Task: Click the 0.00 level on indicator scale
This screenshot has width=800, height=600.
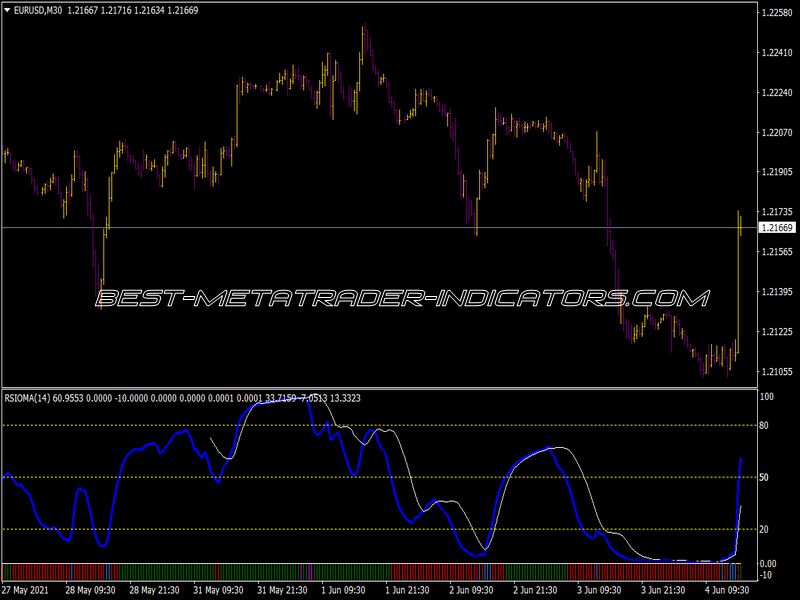Action: [x=768, y=564]
